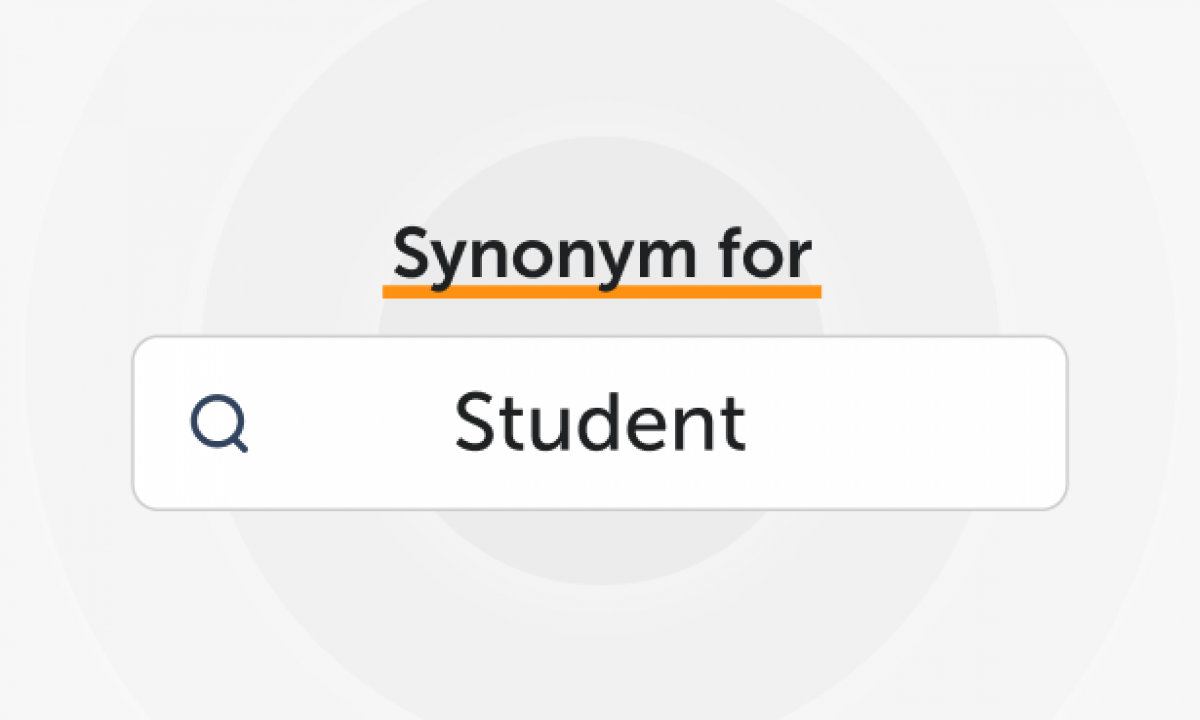Place cursor after the final t in Student
The image size is (1200, 720).
[x=747, y=422]
